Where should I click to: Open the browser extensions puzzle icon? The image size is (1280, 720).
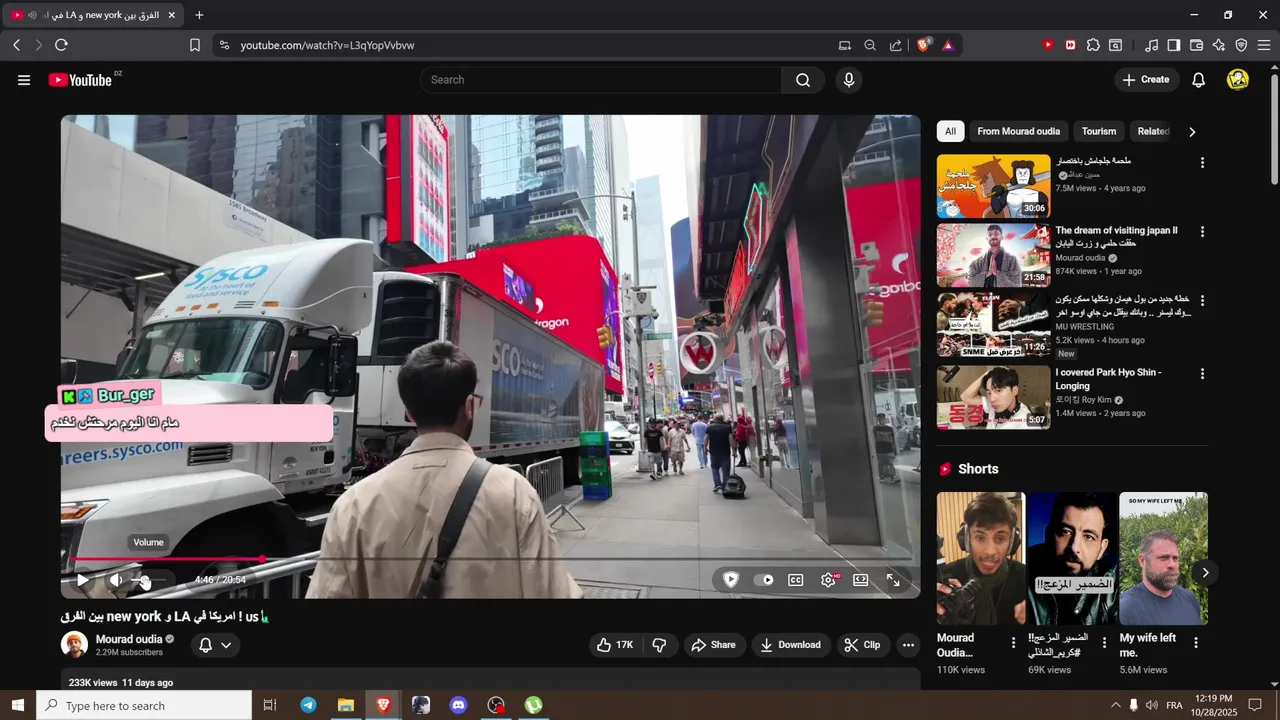[x=1093, y=45]
